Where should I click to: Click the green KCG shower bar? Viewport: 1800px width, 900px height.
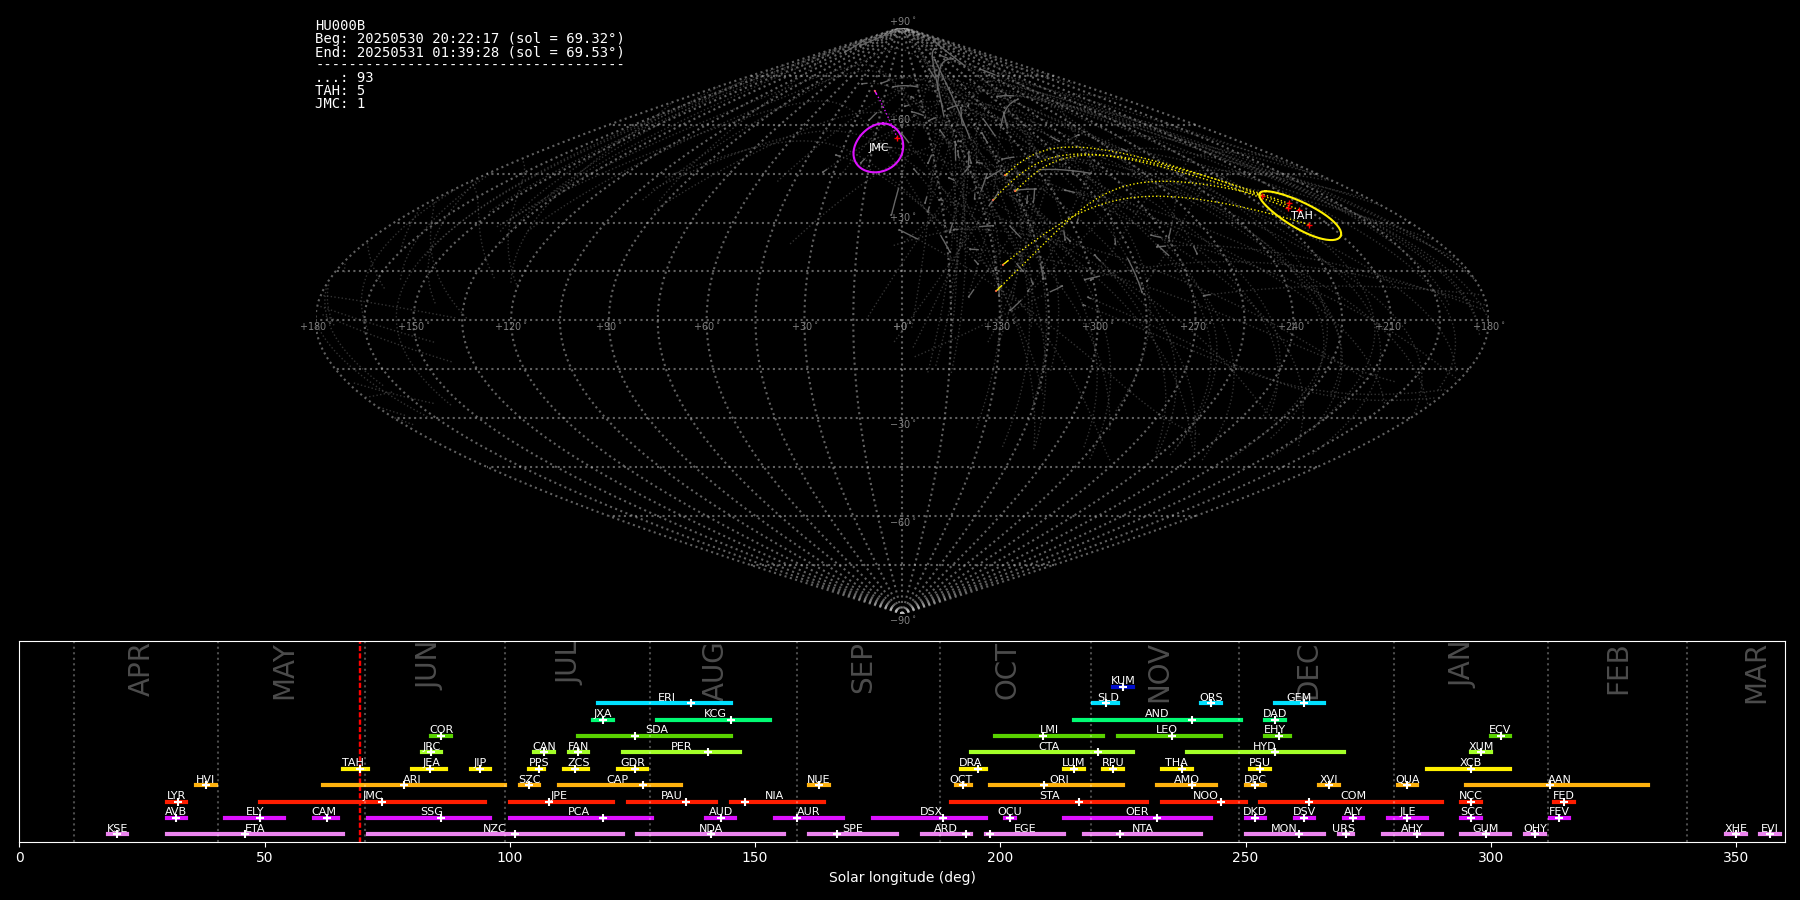pyautogui.click(x=712, y=720)
